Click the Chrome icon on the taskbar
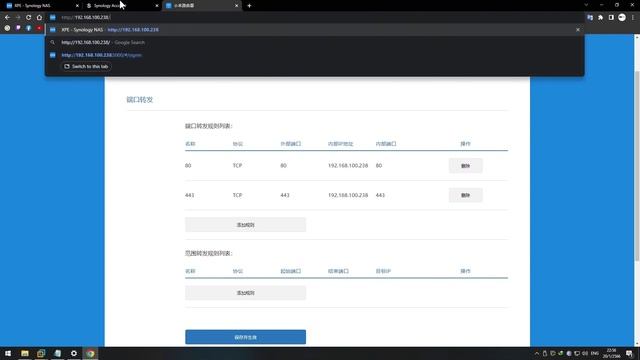The height and width of the screenshot is (360, 640). (x=90, y=353)
